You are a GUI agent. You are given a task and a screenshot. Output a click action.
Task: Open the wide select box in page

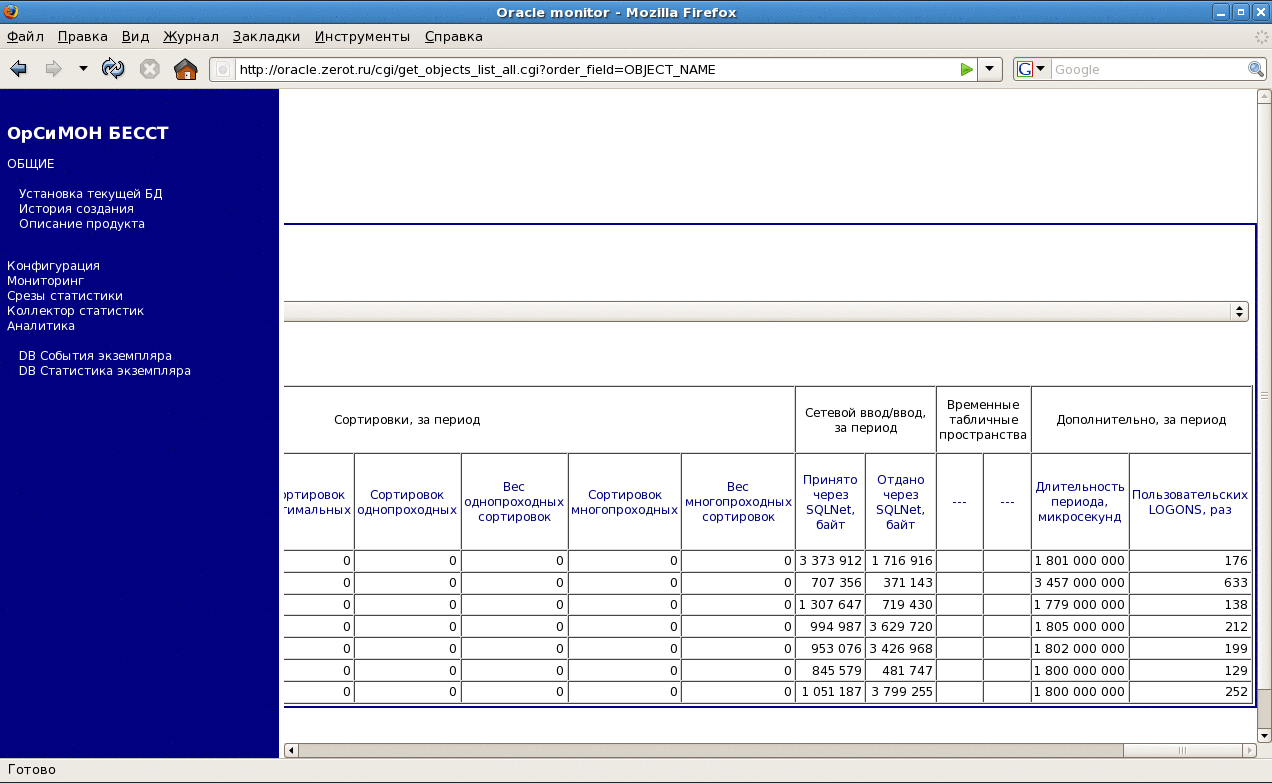click(x=765, y=312)
